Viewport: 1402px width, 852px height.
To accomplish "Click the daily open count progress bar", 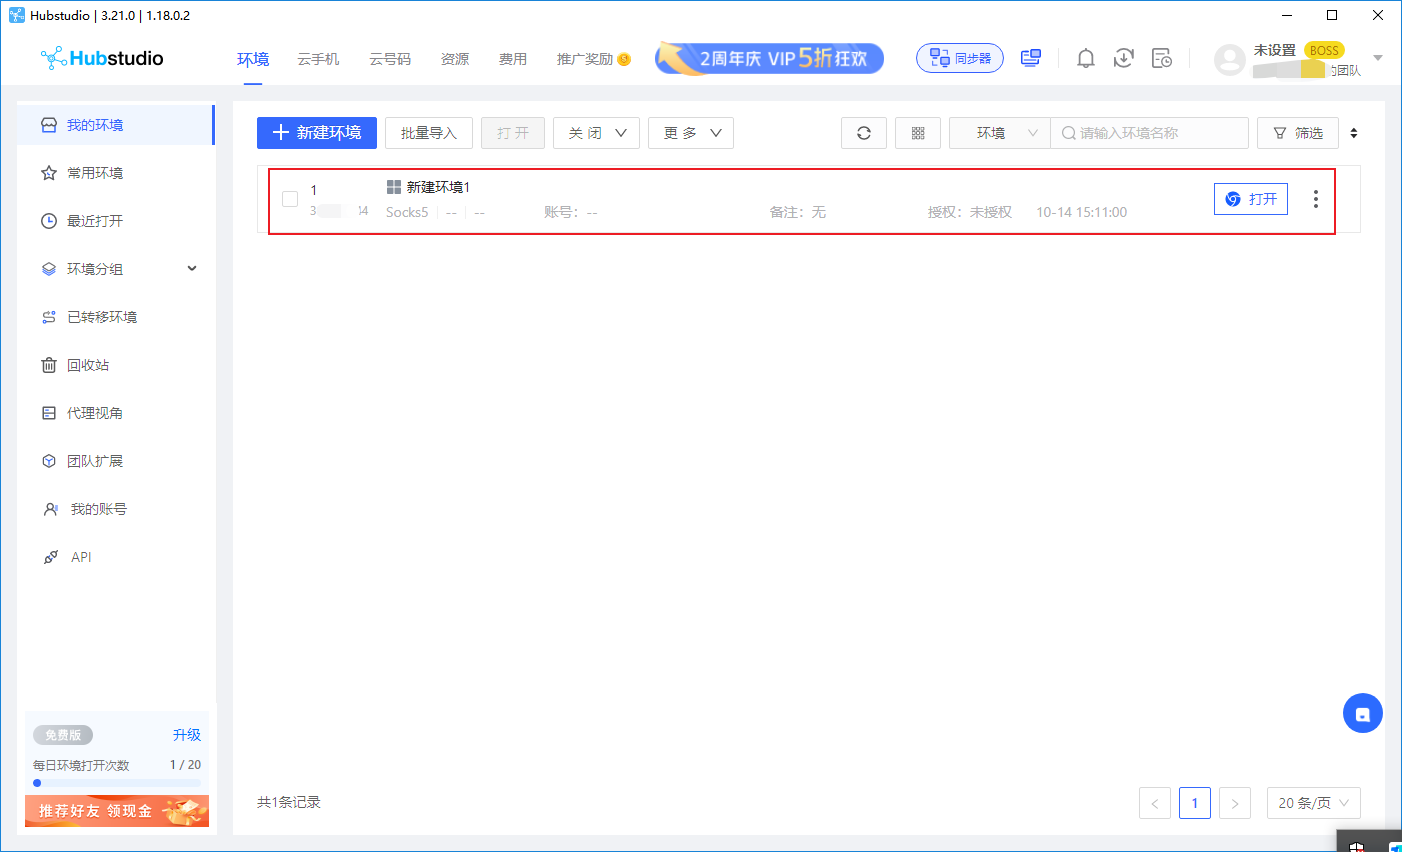I will point(117,782).
